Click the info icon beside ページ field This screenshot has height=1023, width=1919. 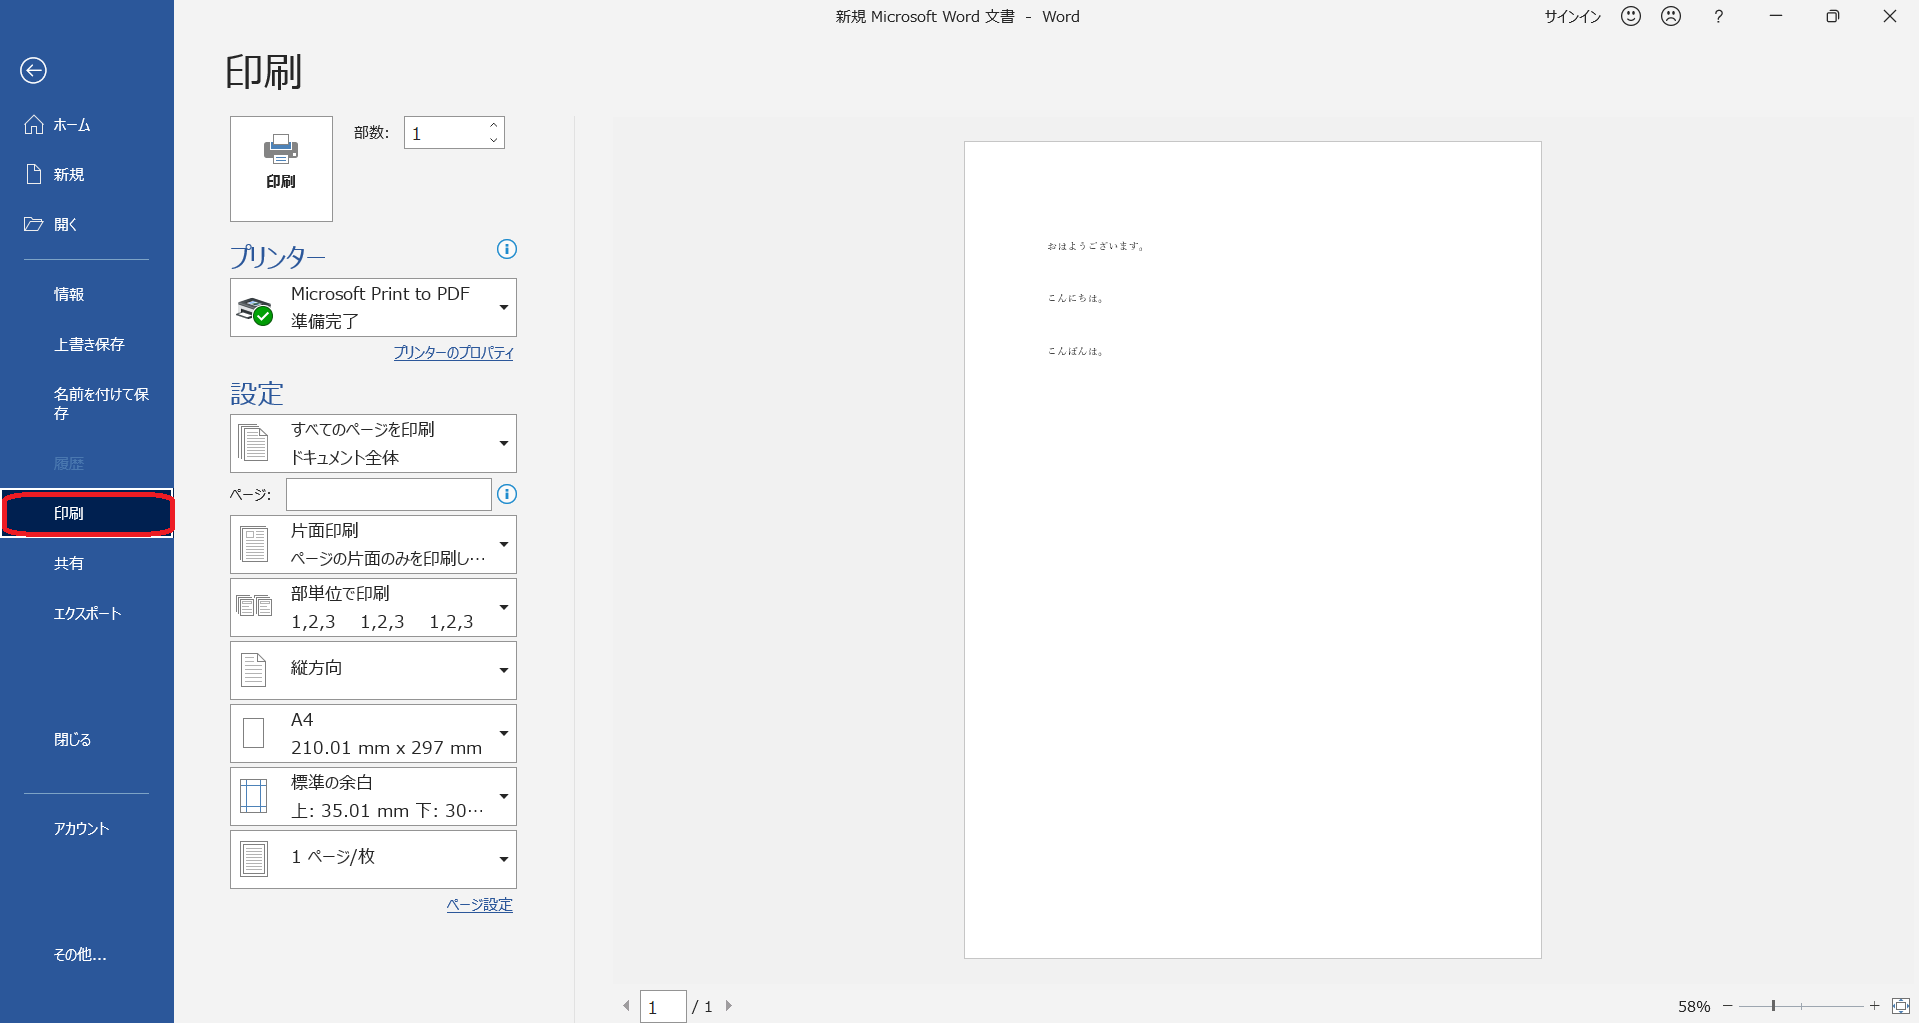507,494
